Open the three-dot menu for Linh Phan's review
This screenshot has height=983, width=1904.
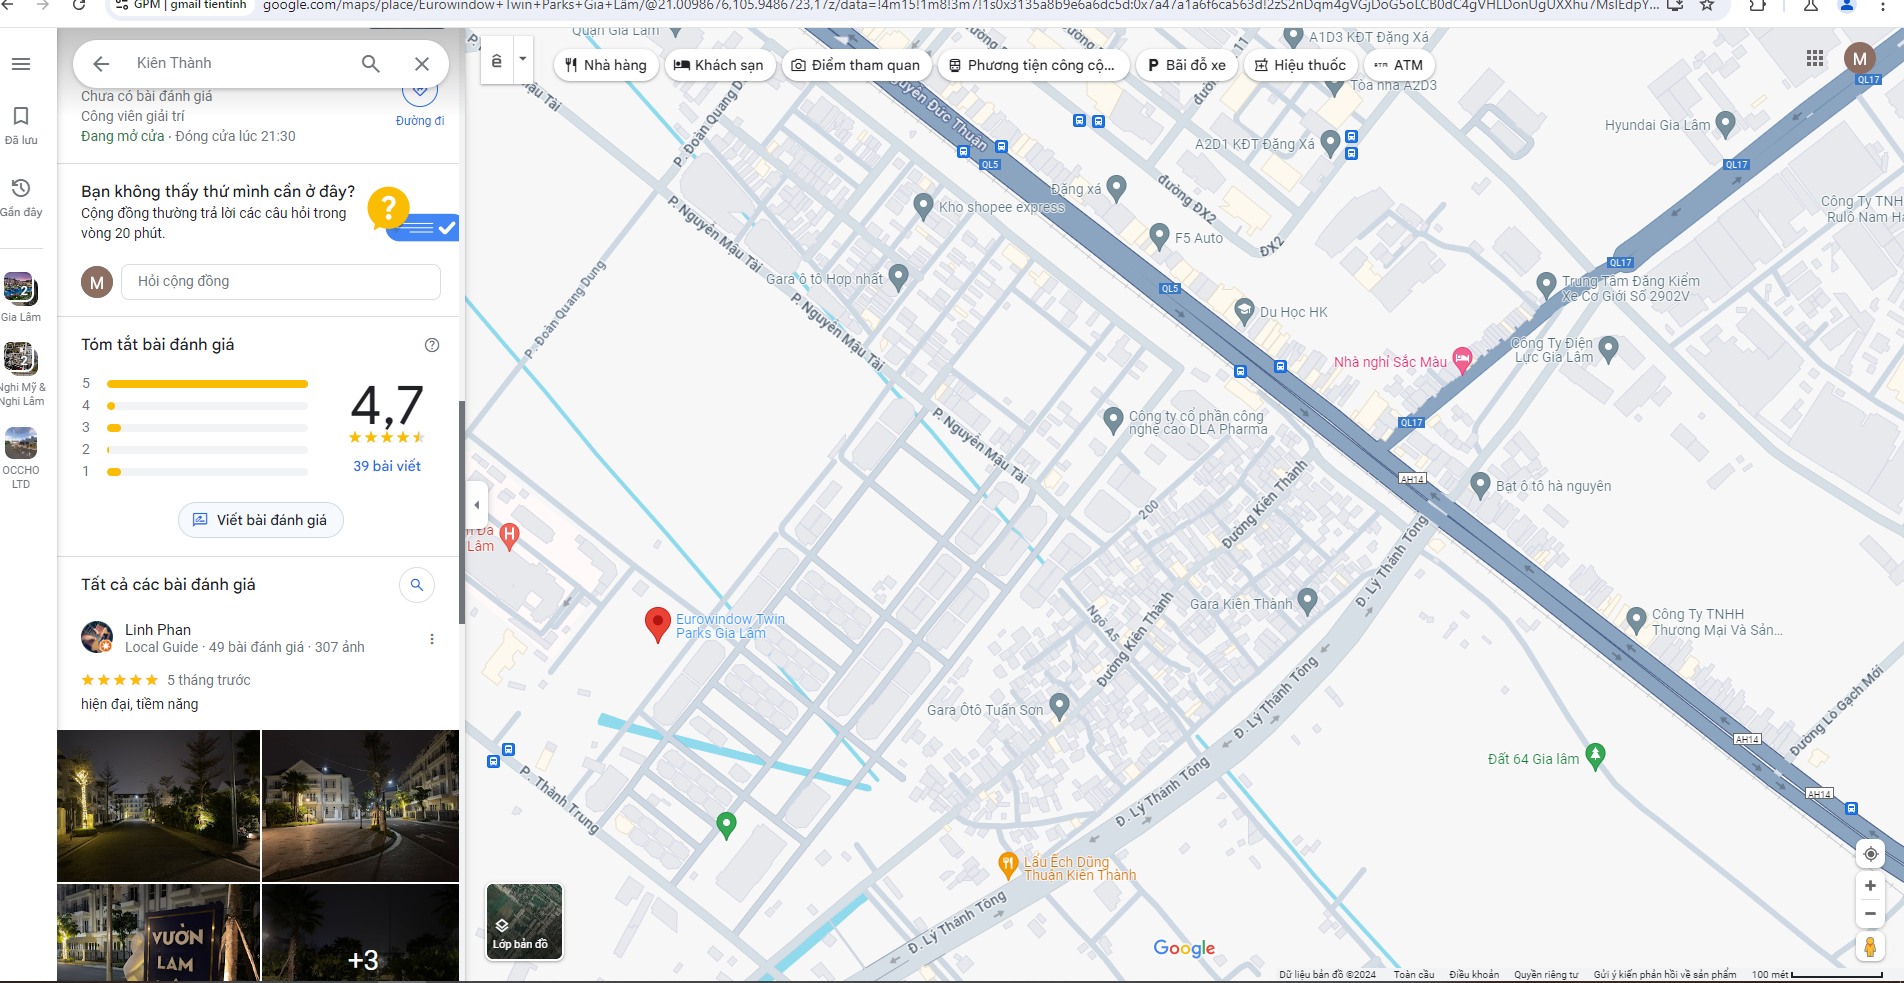[x=432, y=639]
